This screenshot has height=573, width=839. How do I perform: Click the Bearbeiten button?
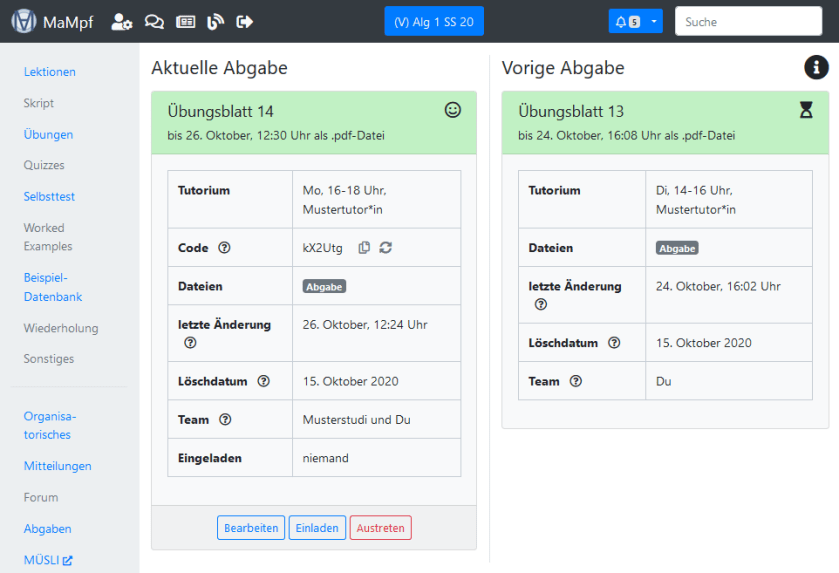(x=251, y=528)
